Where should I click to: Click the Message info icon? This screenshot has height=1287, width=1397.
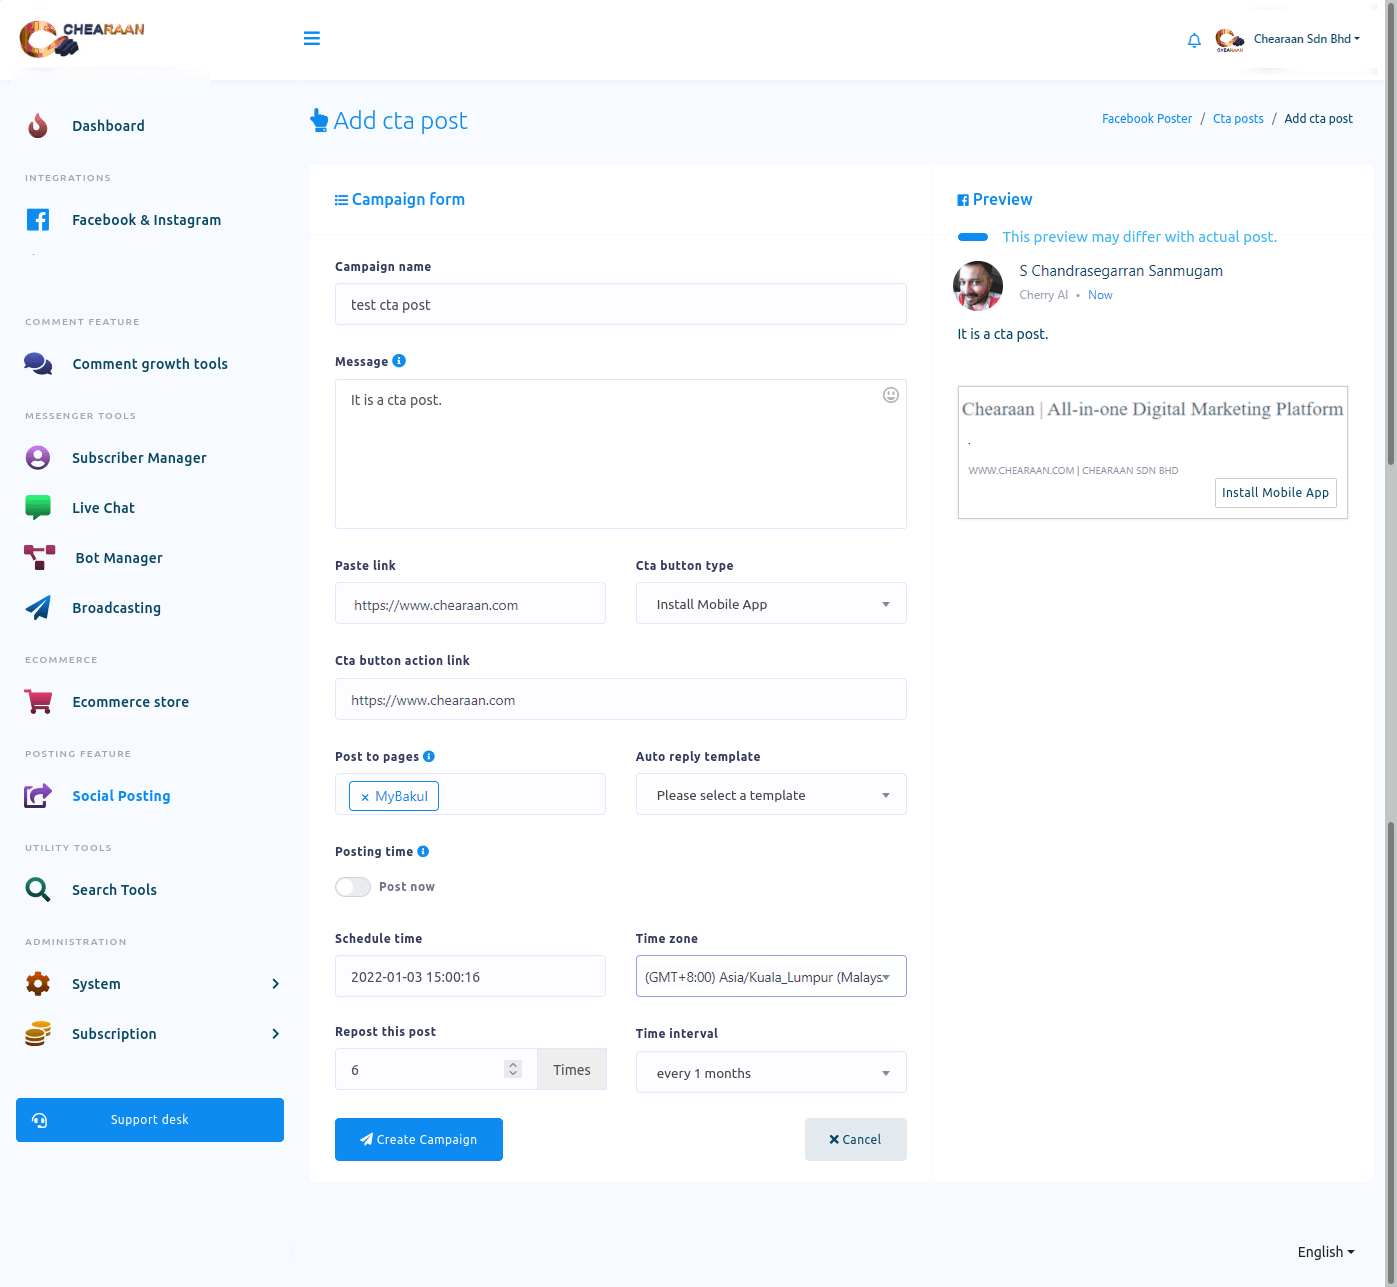click(x=399, y=361)
